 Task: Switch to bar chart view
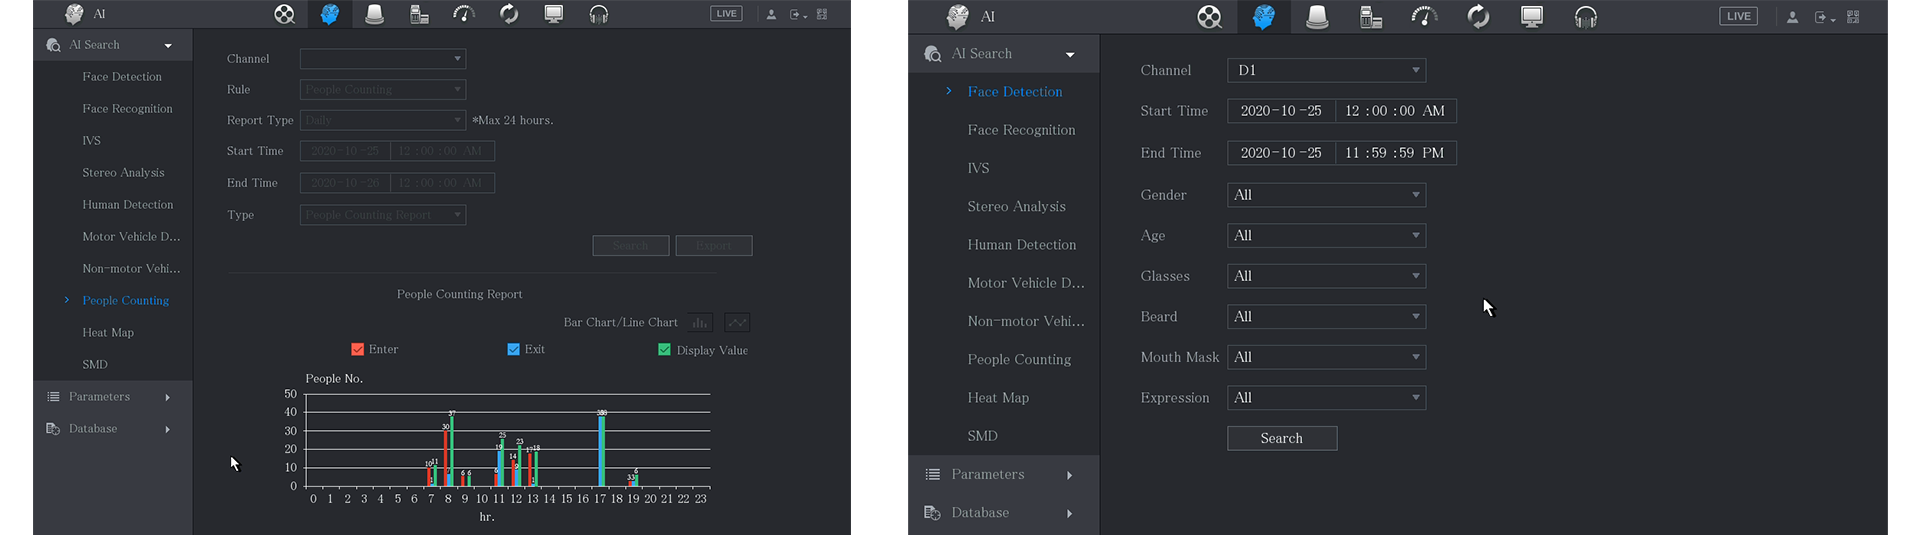pos(701,322)
